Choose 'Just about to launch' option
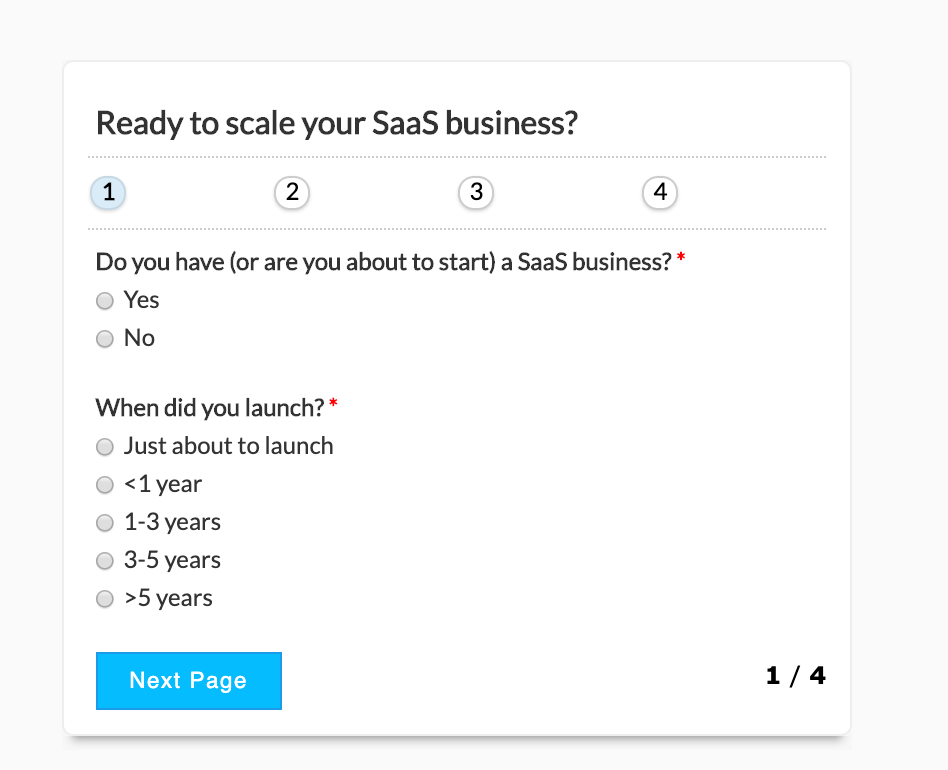 (105, 446)
